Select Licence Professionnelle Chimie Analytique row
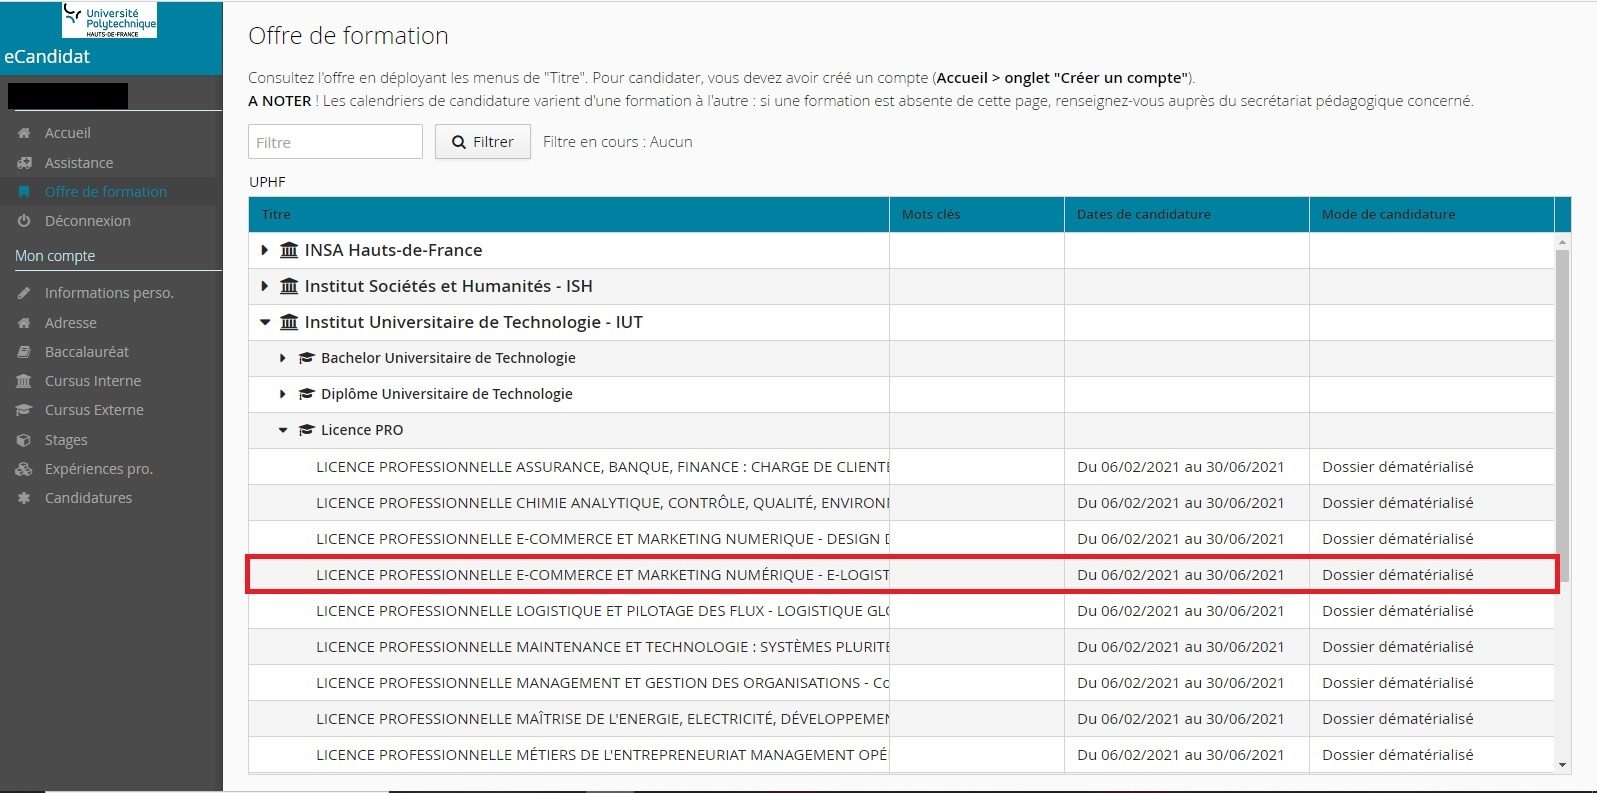Image resolution: width=1597 pixels, height=793 pixels. 902,503
